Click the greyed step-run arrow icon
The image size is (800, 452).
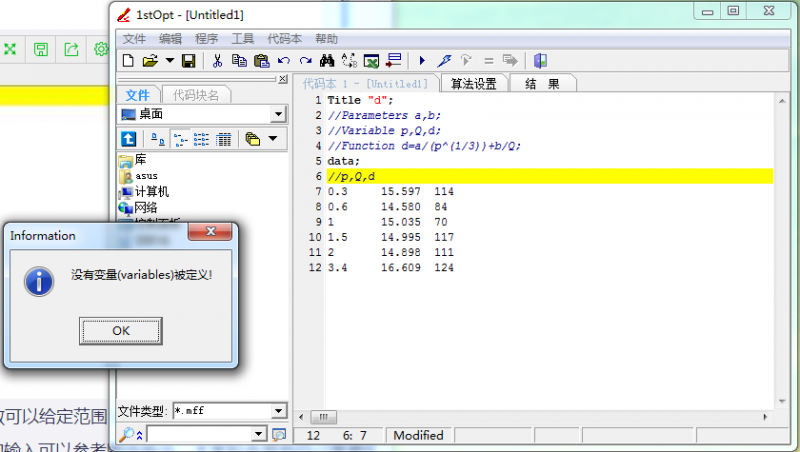(x=466, y=61)
